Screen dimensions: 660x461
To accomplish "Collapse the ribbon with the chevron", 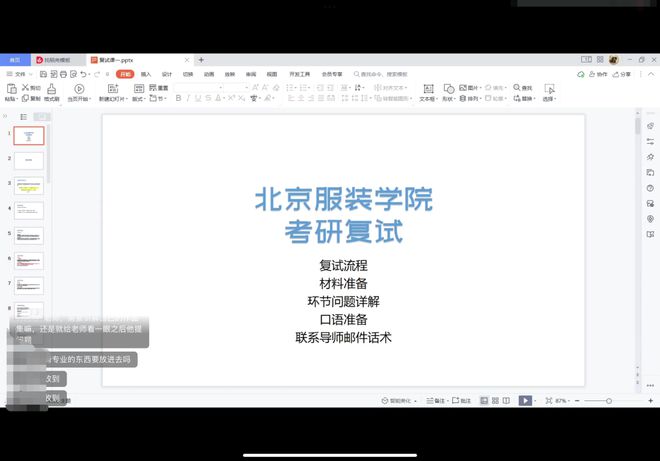I will click(651, 74).
